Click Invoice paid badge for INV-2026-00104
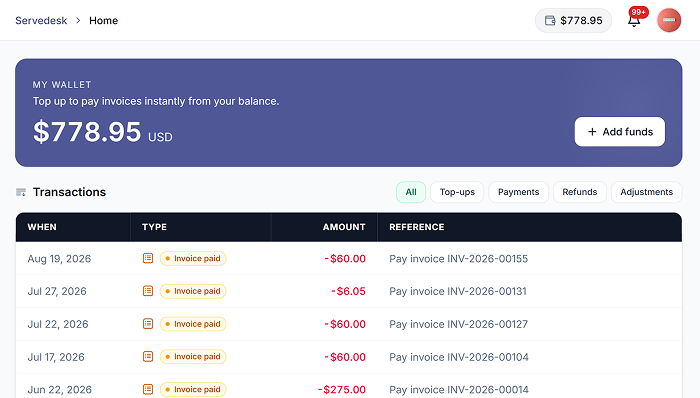This screenshot has height=398, width=700. pos(193,357)
